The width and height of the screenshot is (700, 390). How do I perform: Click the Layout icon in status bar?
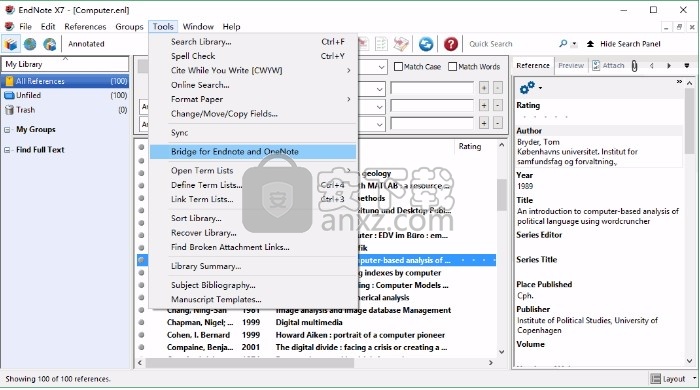click(x=655, y=379)
